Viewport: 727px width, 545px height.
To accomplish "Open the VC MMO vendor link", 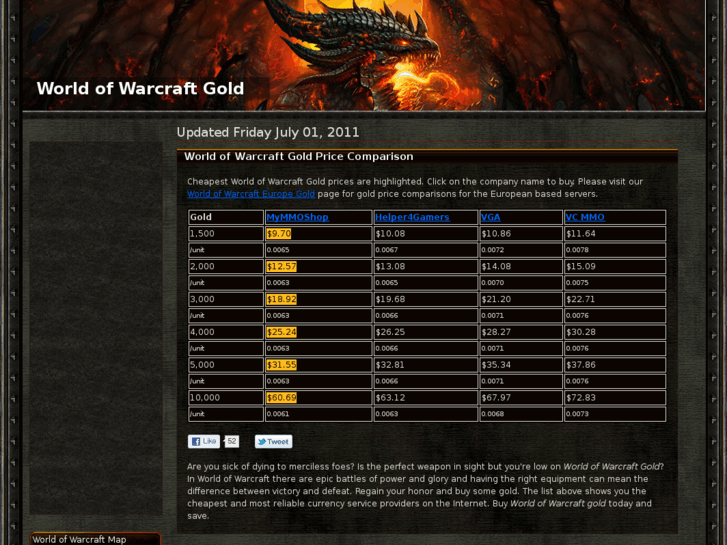I will tap(585, 217).
